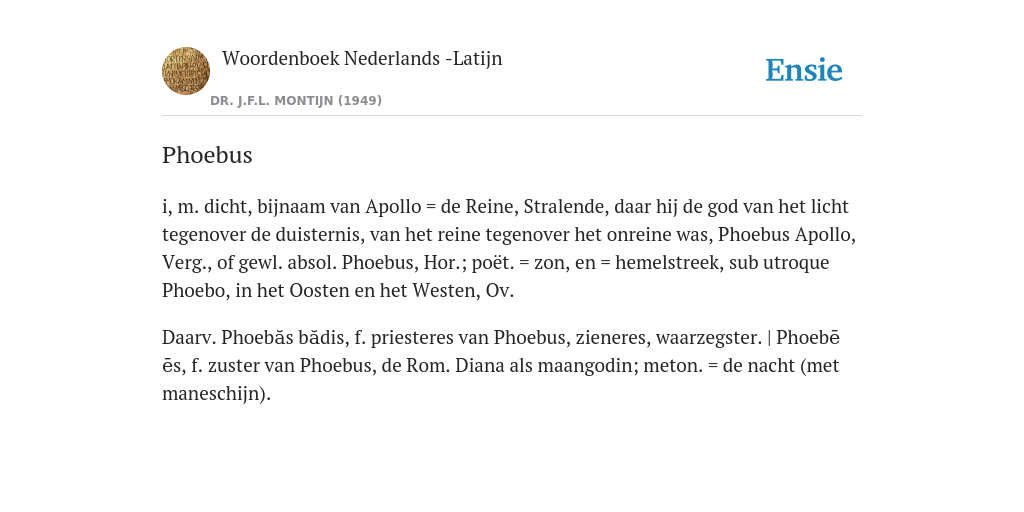Click the horizontal divider under the header
This screenshot has height=512, width=1024.
[x=512, y=116]
